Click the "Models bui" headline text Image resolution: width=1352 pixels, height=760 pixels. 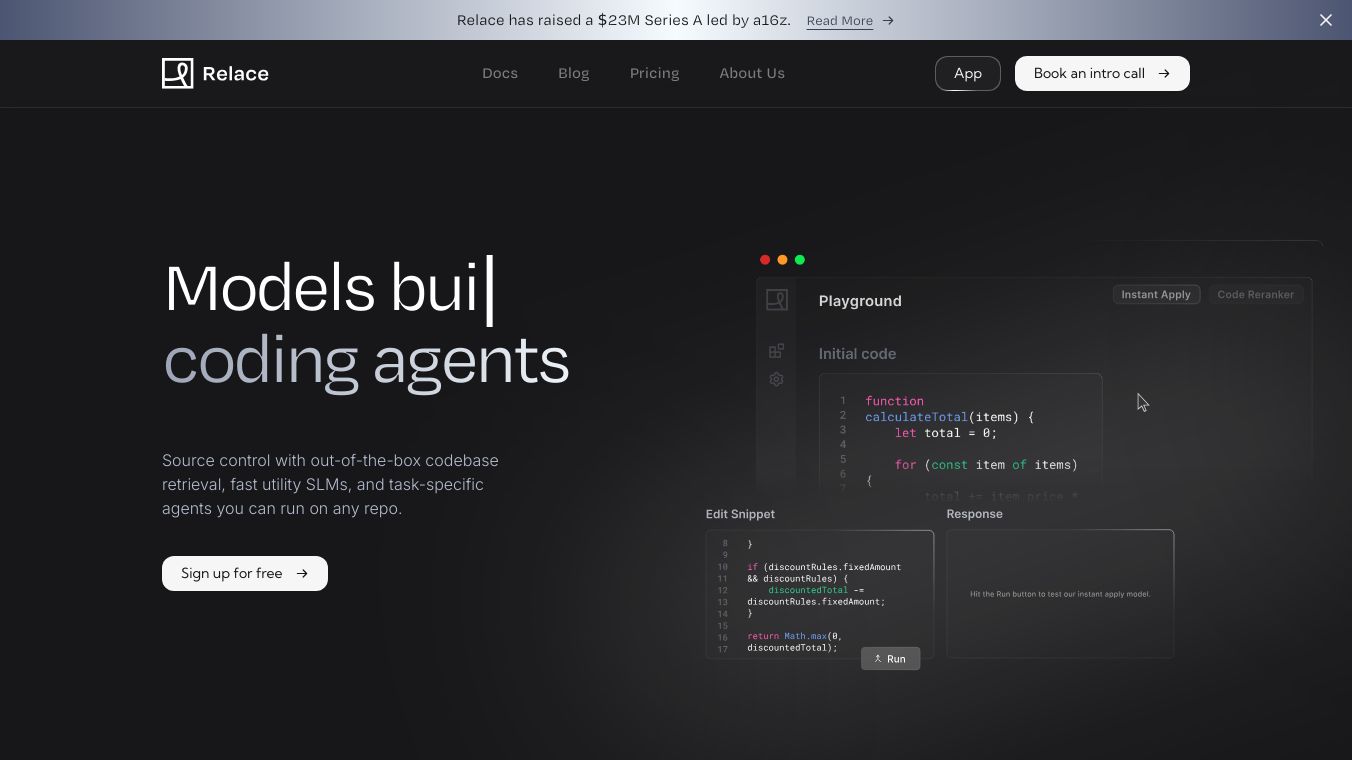[x=322, y=288]
